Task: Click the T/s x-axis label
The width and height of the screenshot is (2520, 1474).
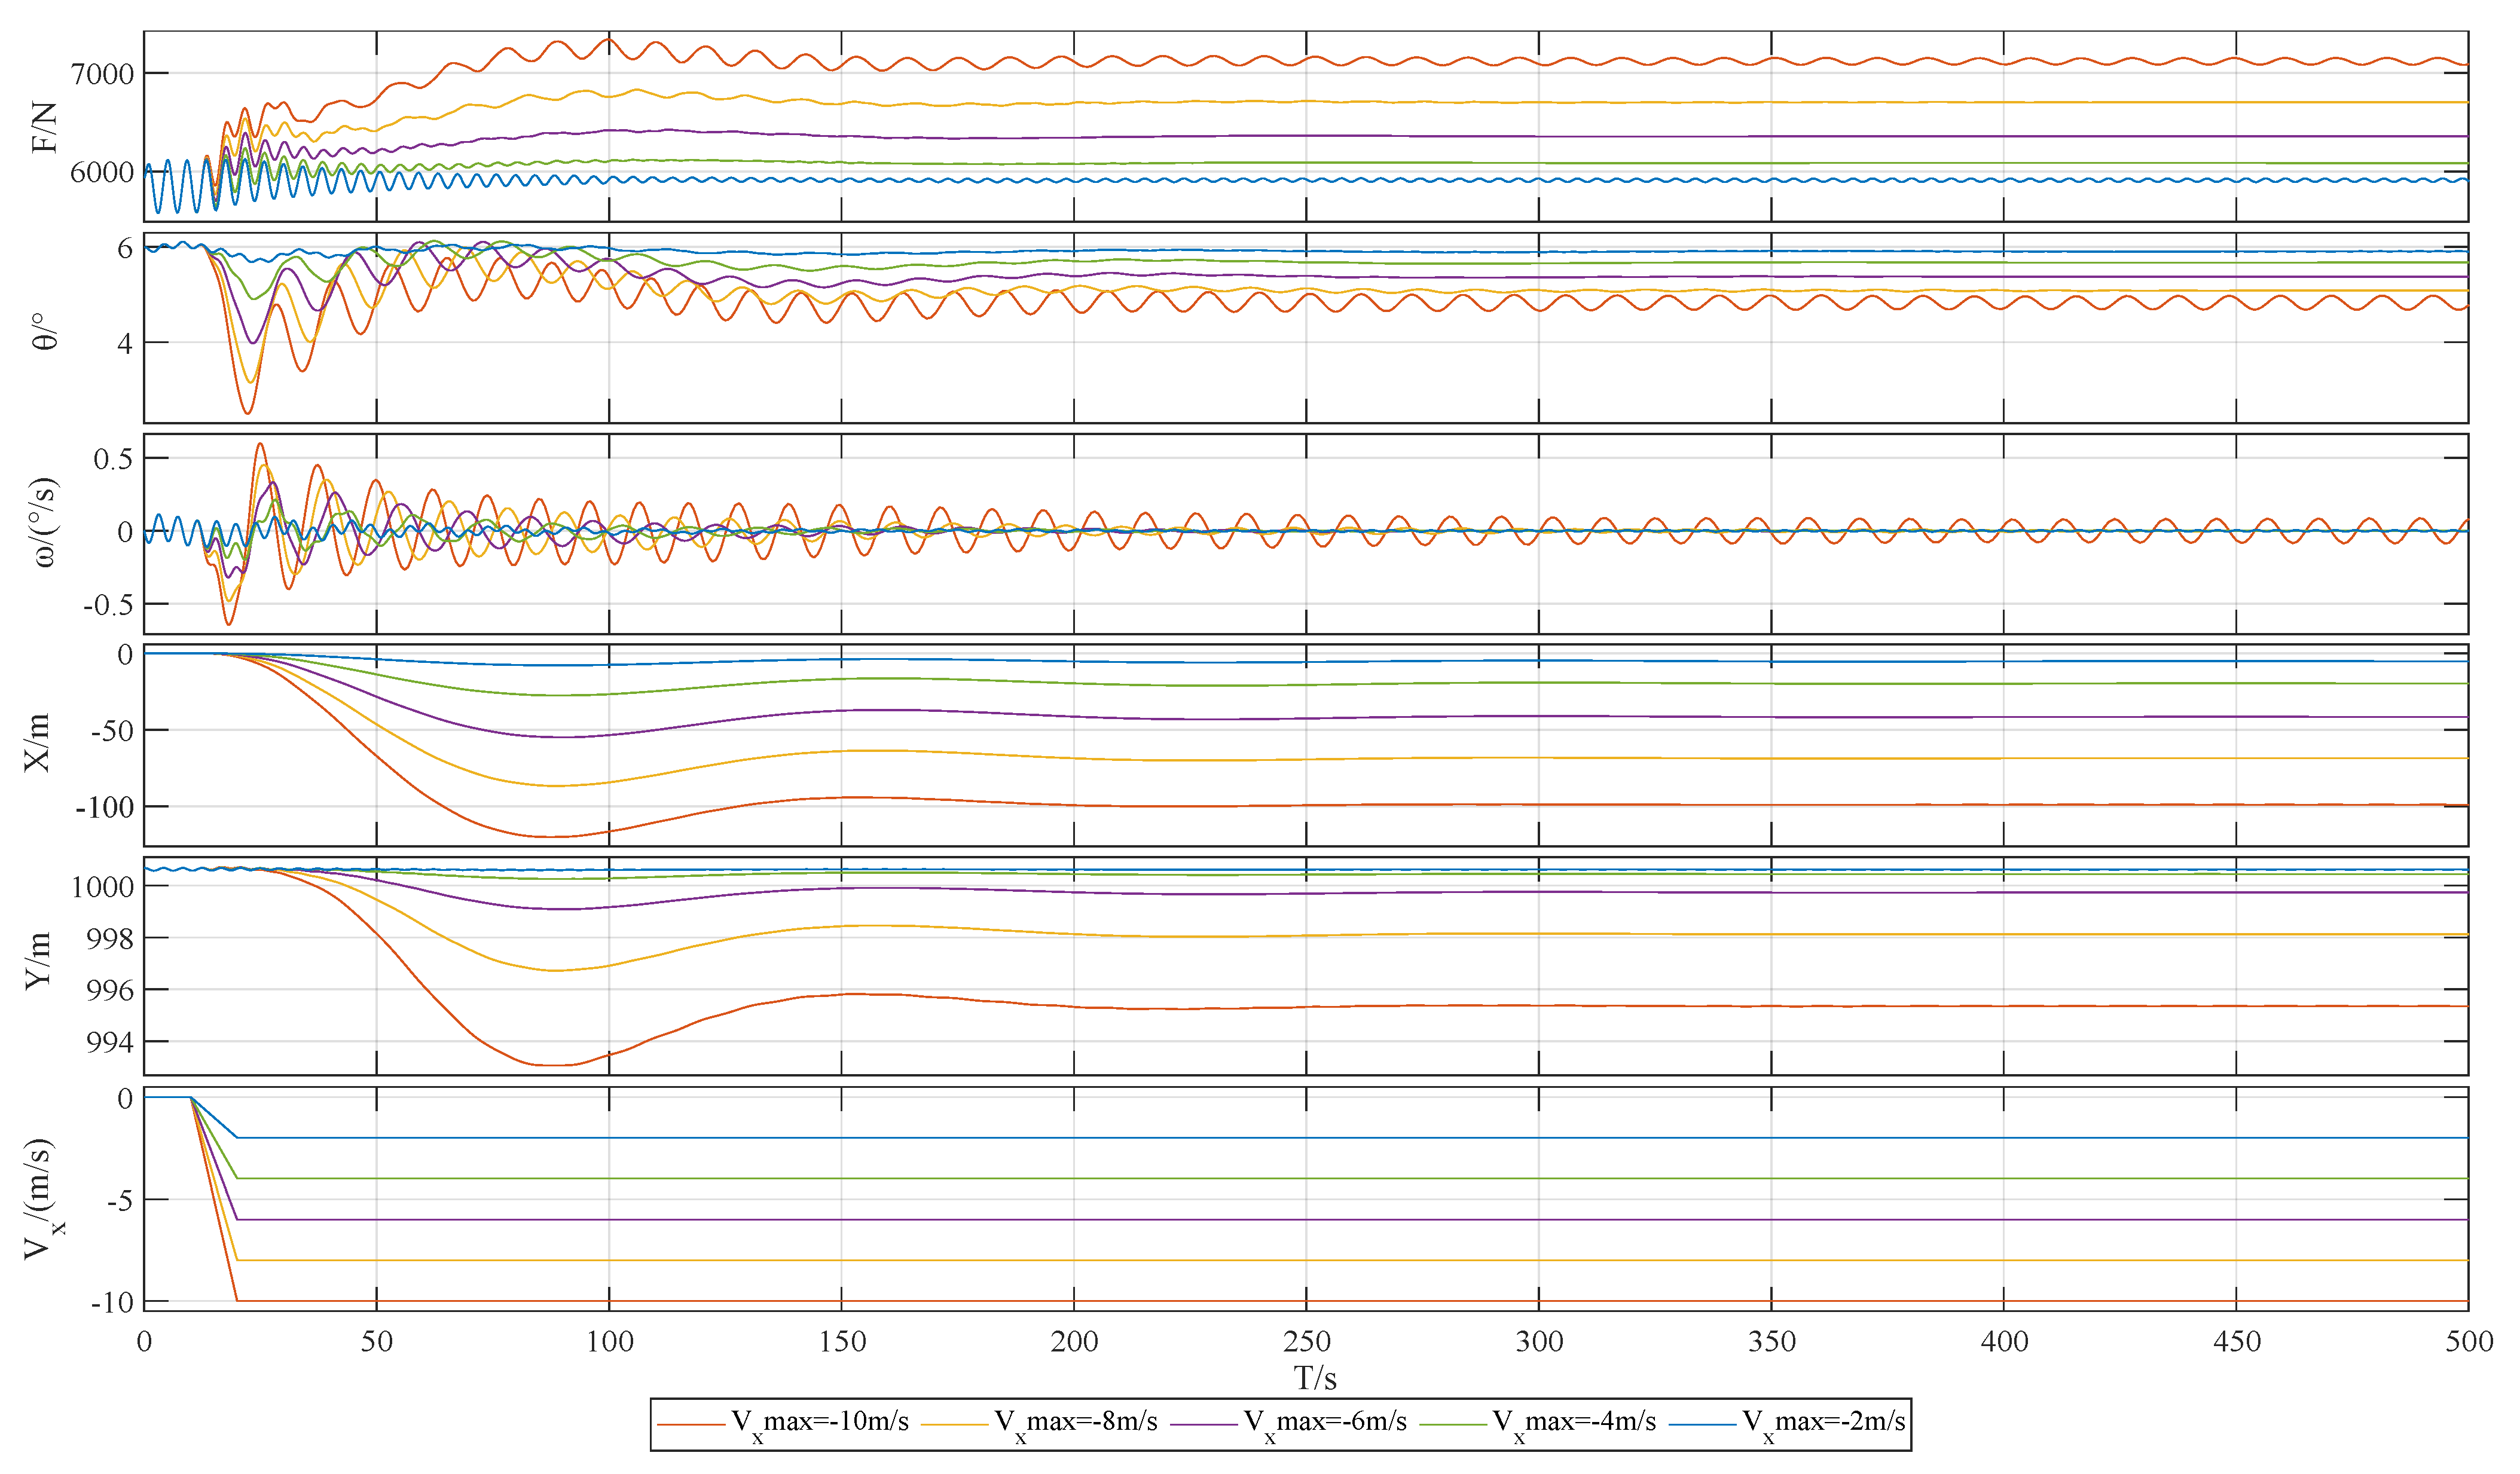Action: (x=1315, y=1379)
